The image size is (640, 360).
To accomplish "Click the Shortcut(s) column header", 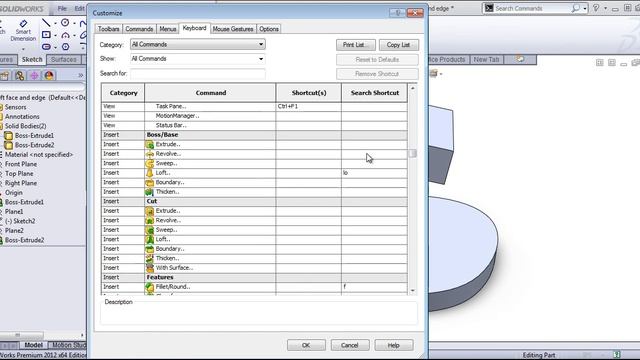I will [x=309, y=93].
